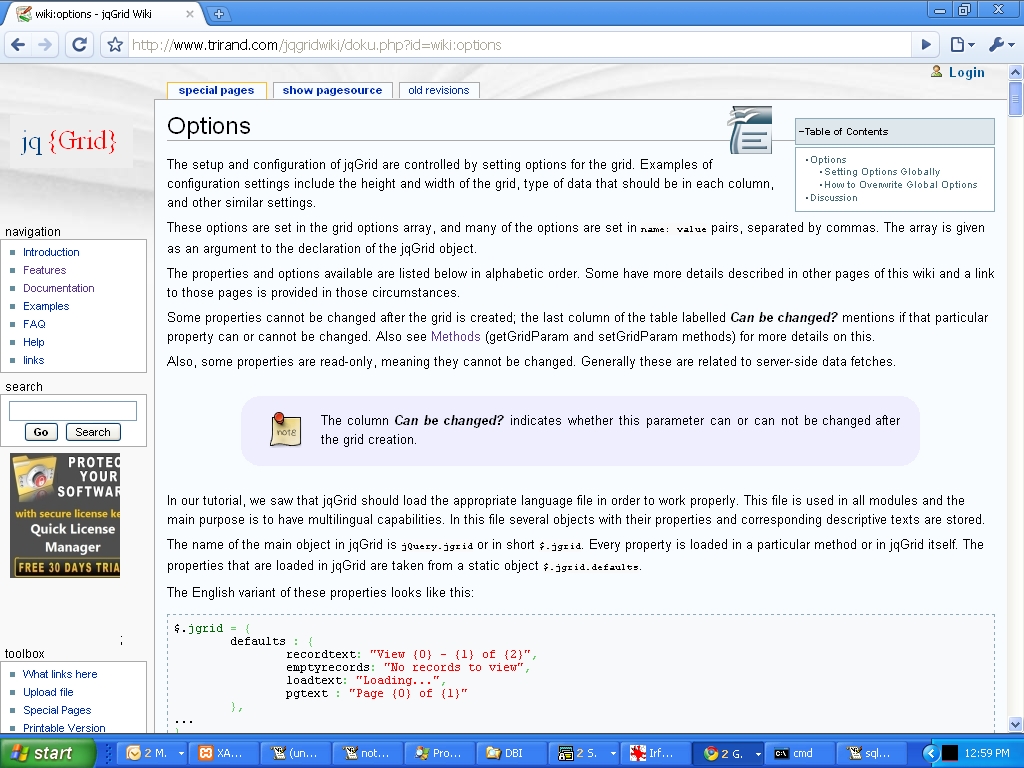Screen dimensions: 1024x768
Task: Open the Features navigation link
Action: (x=44, y=270)
